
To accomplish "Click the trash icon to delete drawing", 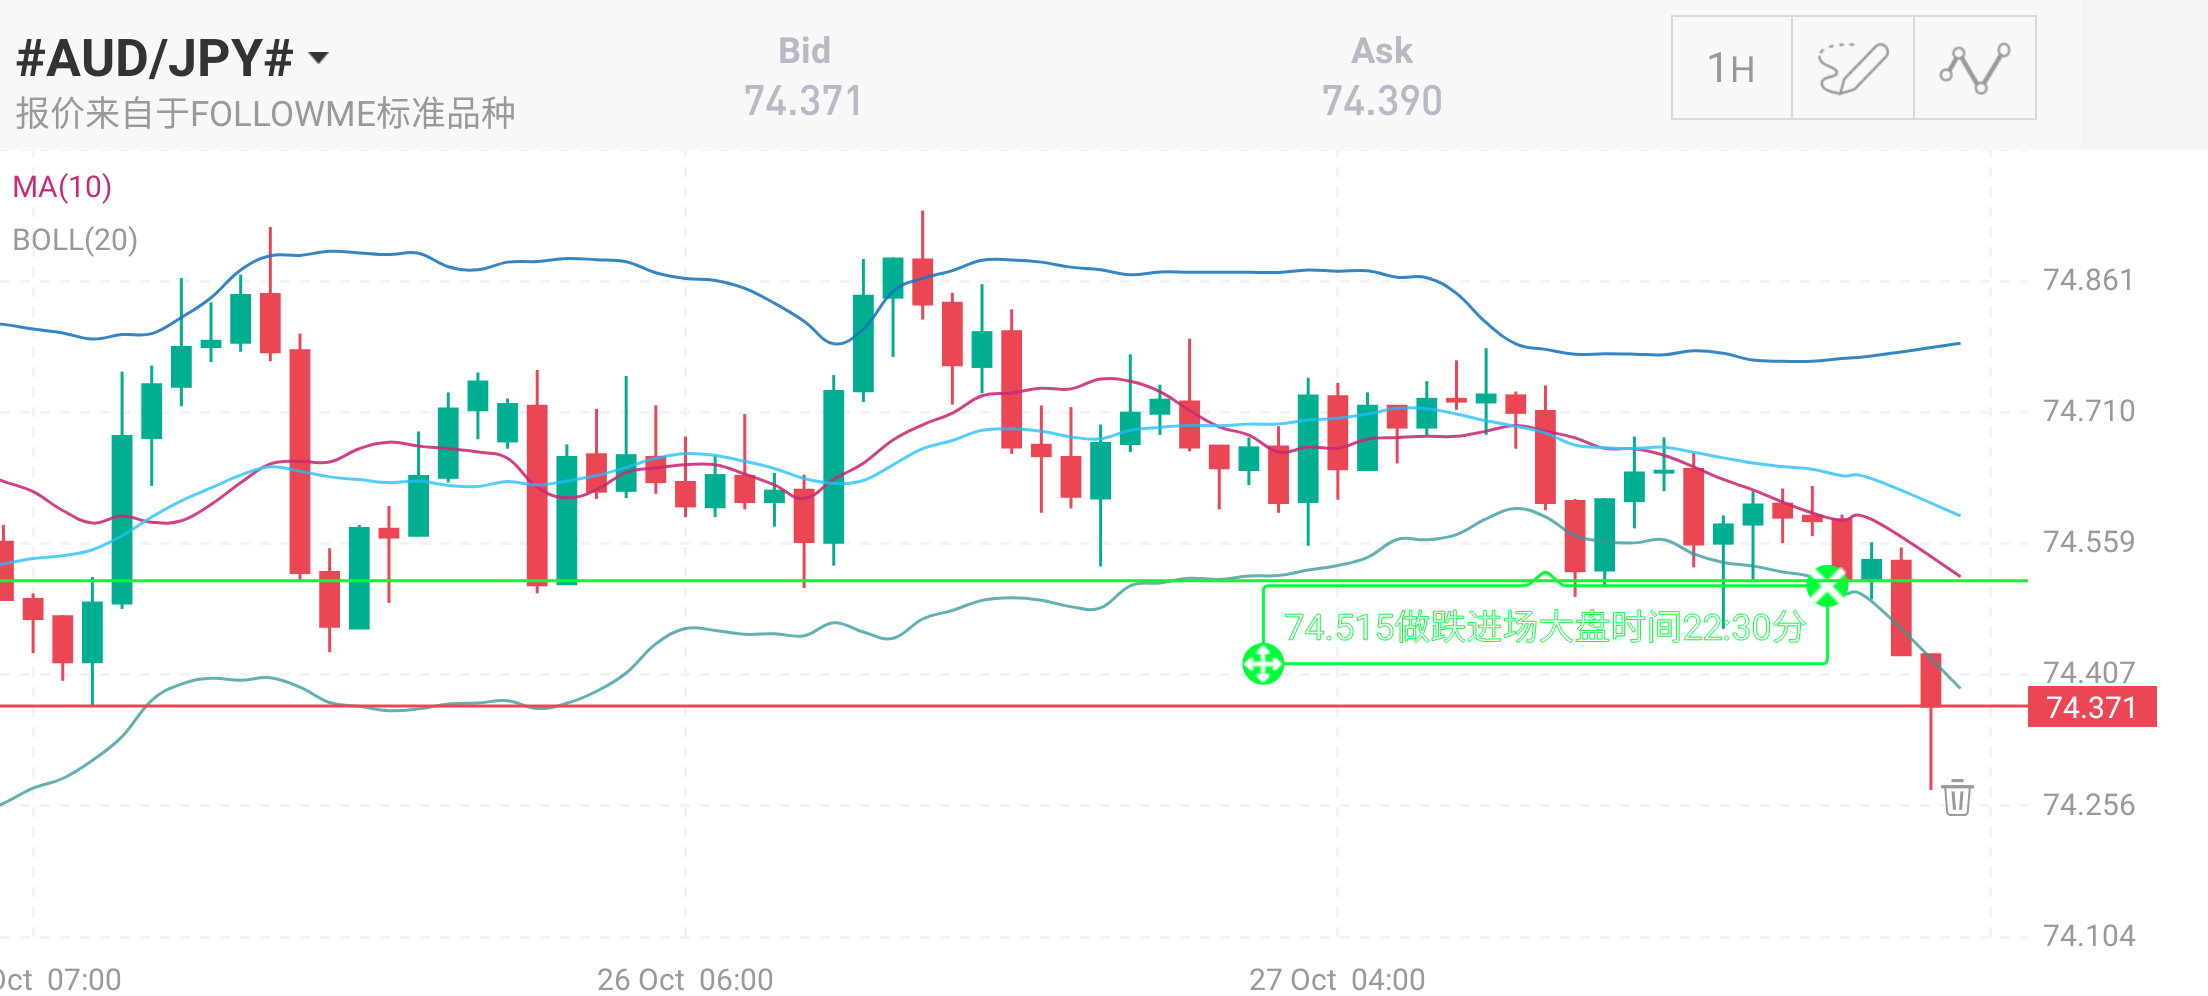I will (1957, 798).
